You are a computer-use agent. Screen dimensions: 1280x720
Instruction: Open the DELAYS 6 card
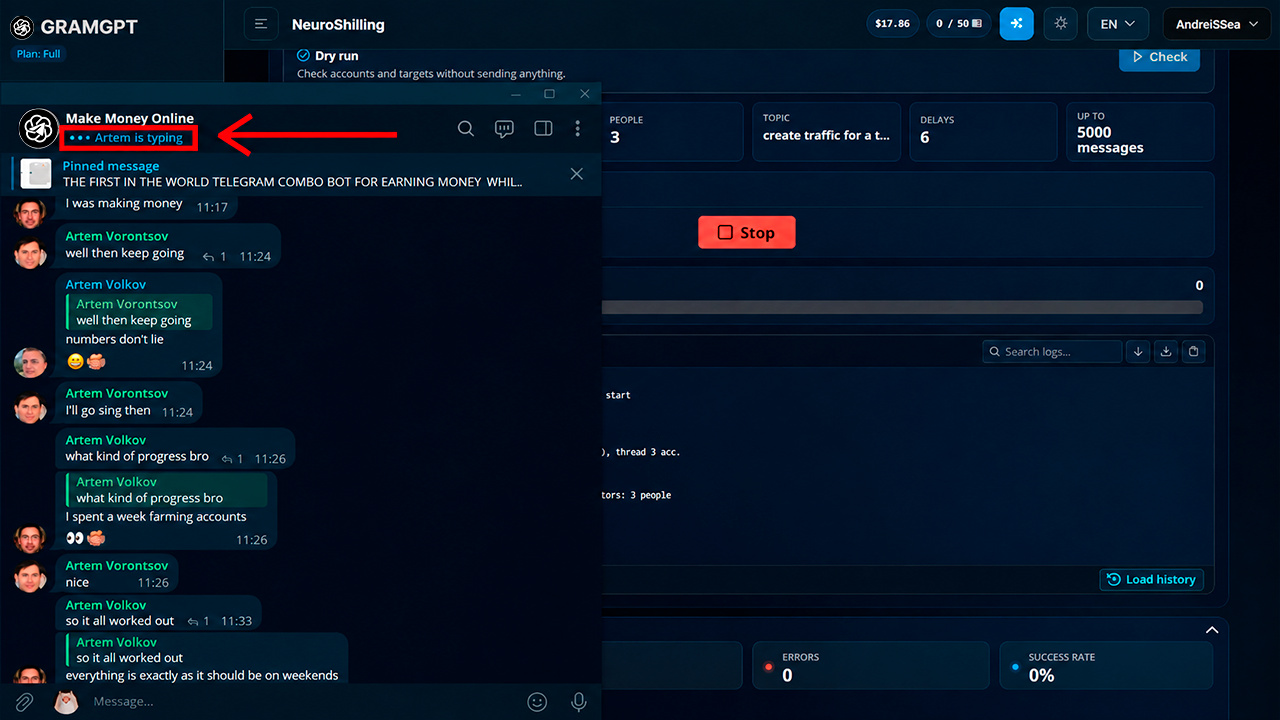[983, 132]
